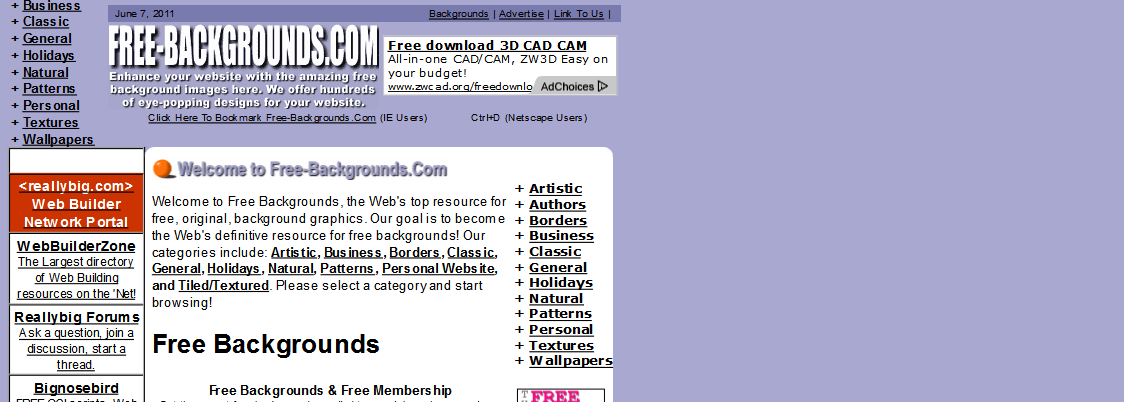Open Classic in the left sidebar menu
Screen dimensions: 1124x402
tap(46, 21)
